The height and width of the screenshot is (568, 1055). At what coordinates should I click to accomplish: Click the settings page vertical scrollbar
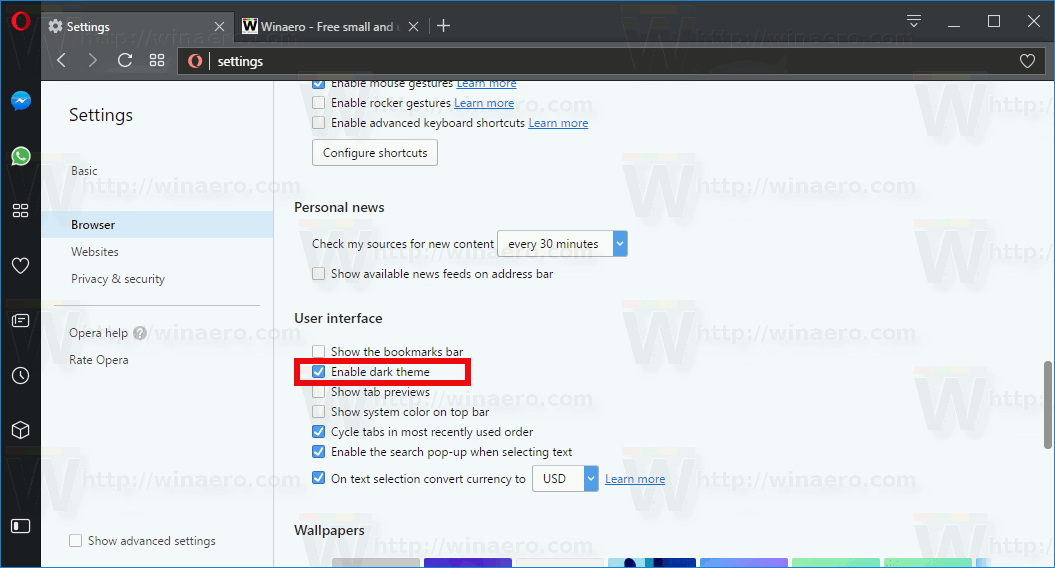[1048, 400]
